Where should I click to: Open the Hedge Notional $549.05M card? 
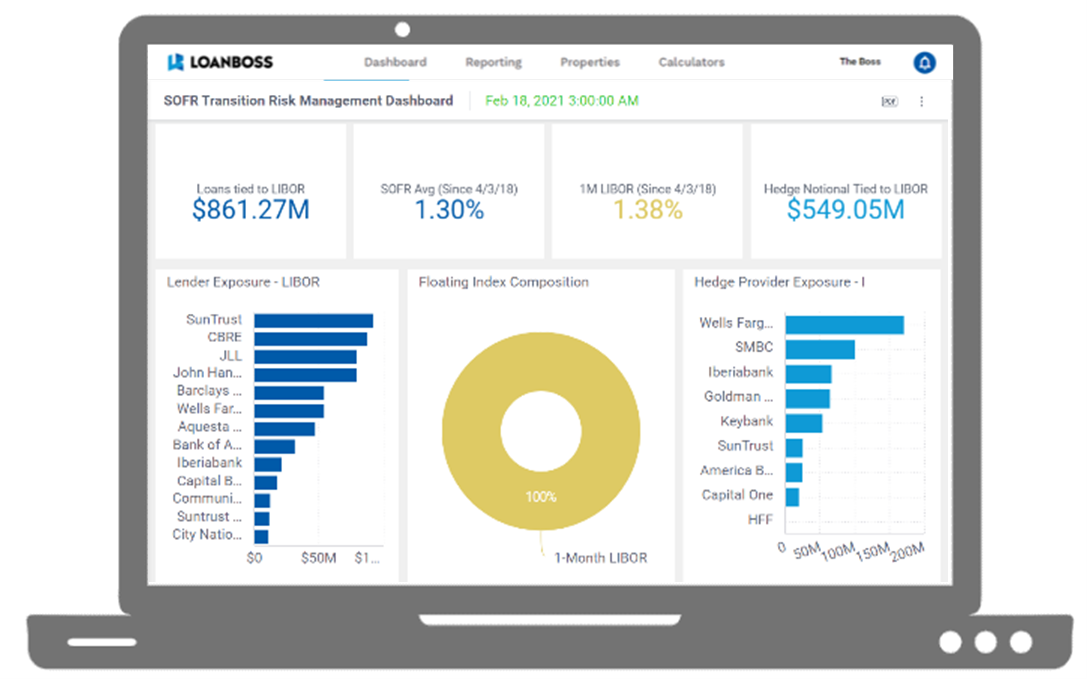pos(846,191)
